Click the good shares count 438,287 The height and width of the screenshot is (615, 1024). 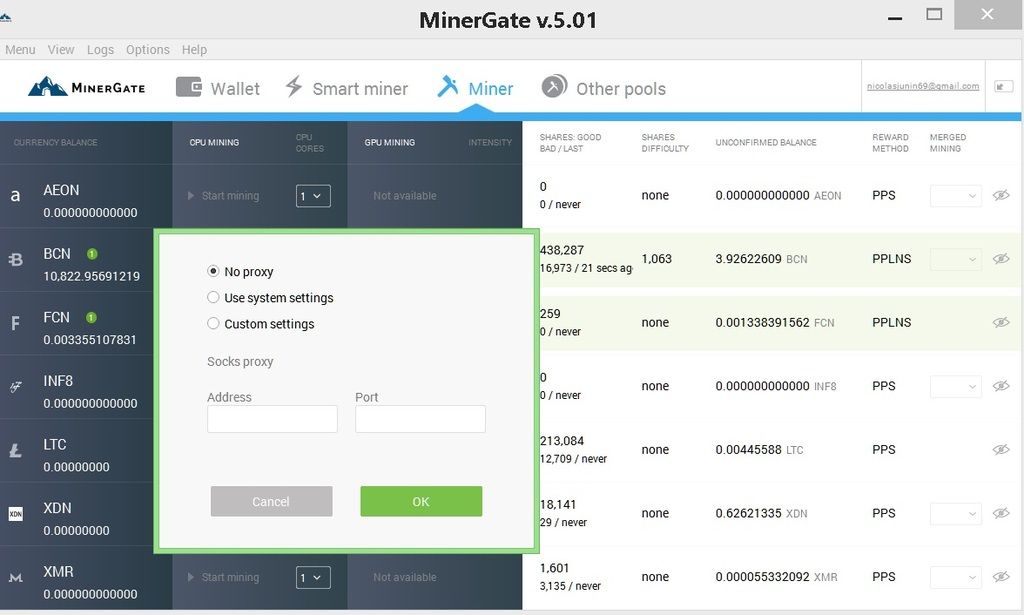coord(562,250)
